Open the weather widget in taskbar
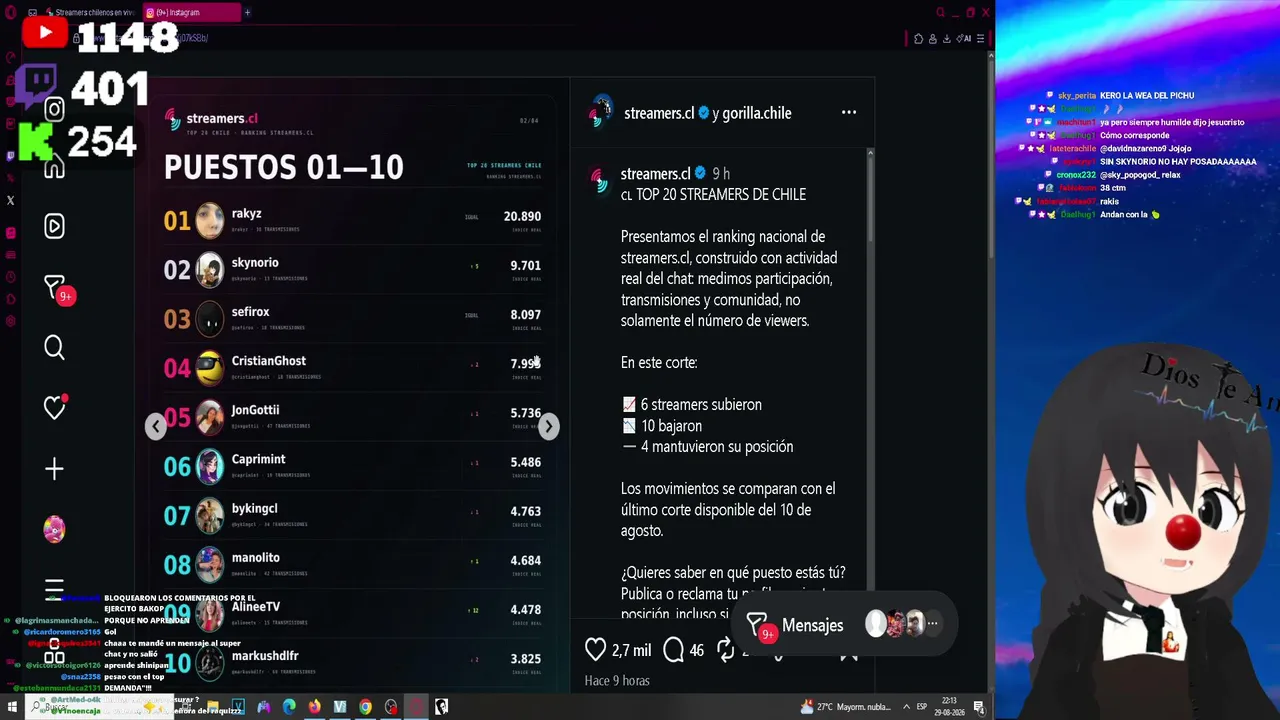Viewport: 1280px width, 720px height. (x=845, y=707)
